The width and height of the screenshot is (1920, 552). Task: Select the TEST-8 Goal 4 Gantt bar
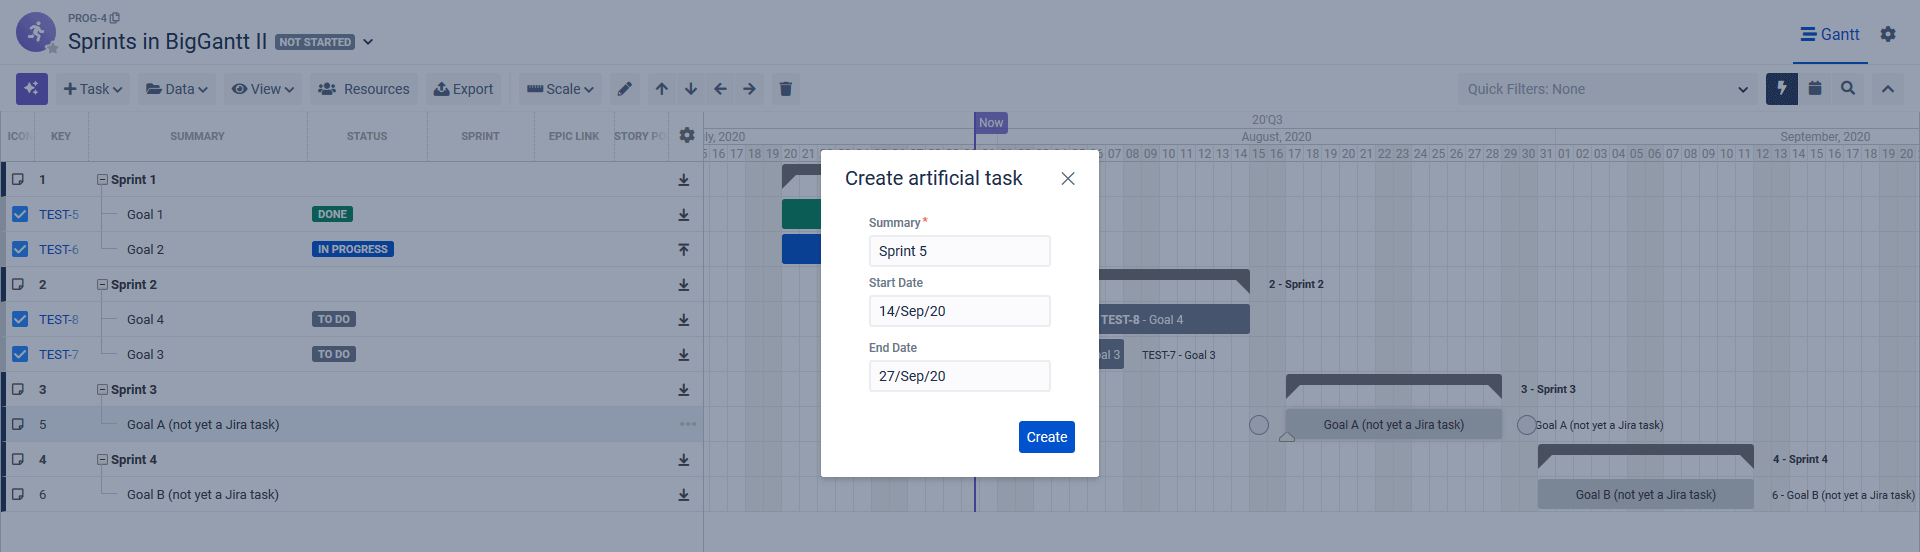[1174, 319]
